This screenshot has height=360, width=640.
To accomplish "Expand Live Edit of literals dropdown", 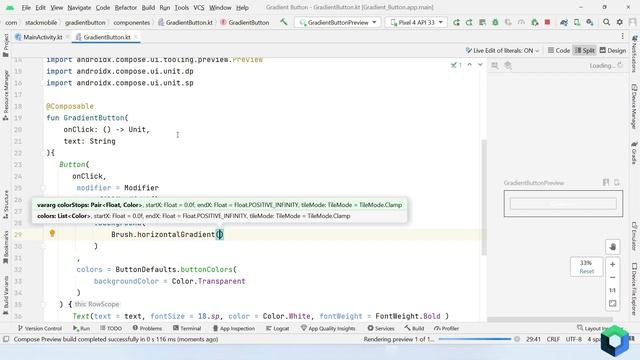I will click(502, 51).
